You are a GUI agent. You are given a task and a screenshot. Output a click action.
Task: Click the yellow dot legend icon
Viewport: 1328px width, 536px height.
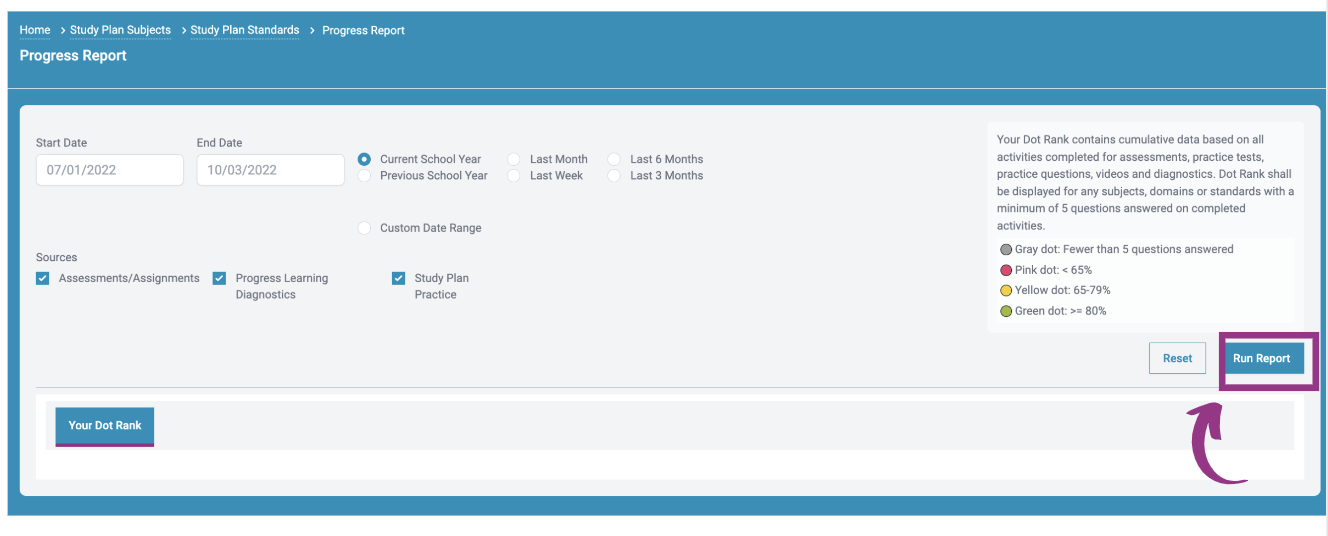pyautogui.click(x=1006, y=290)
